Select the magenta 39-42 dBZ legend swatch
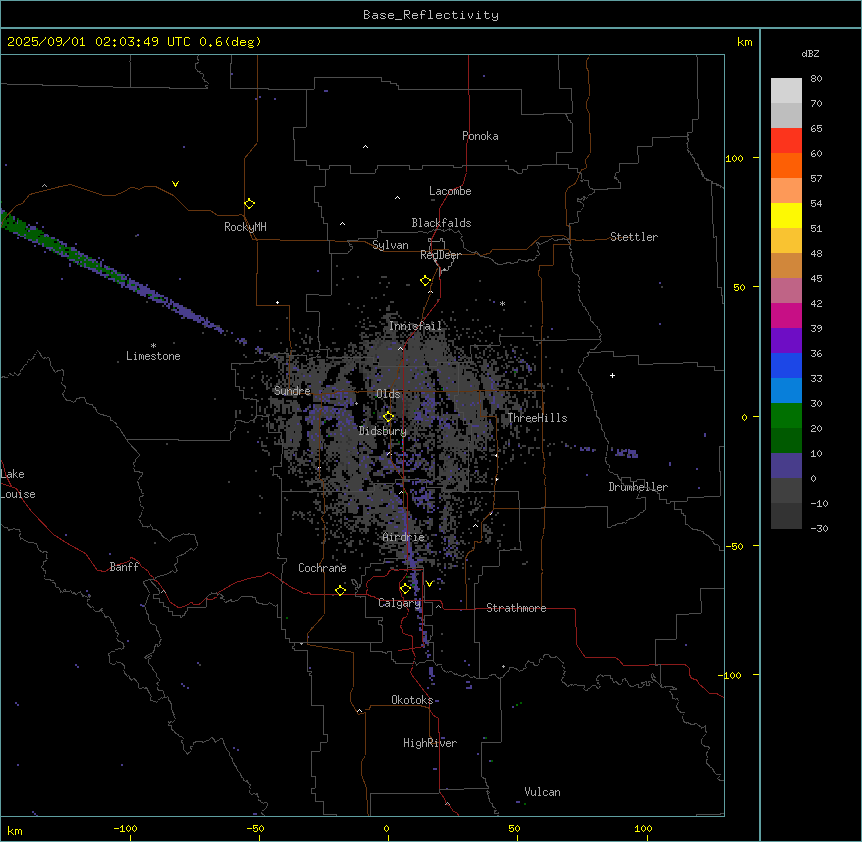 [x=786, y=315]
